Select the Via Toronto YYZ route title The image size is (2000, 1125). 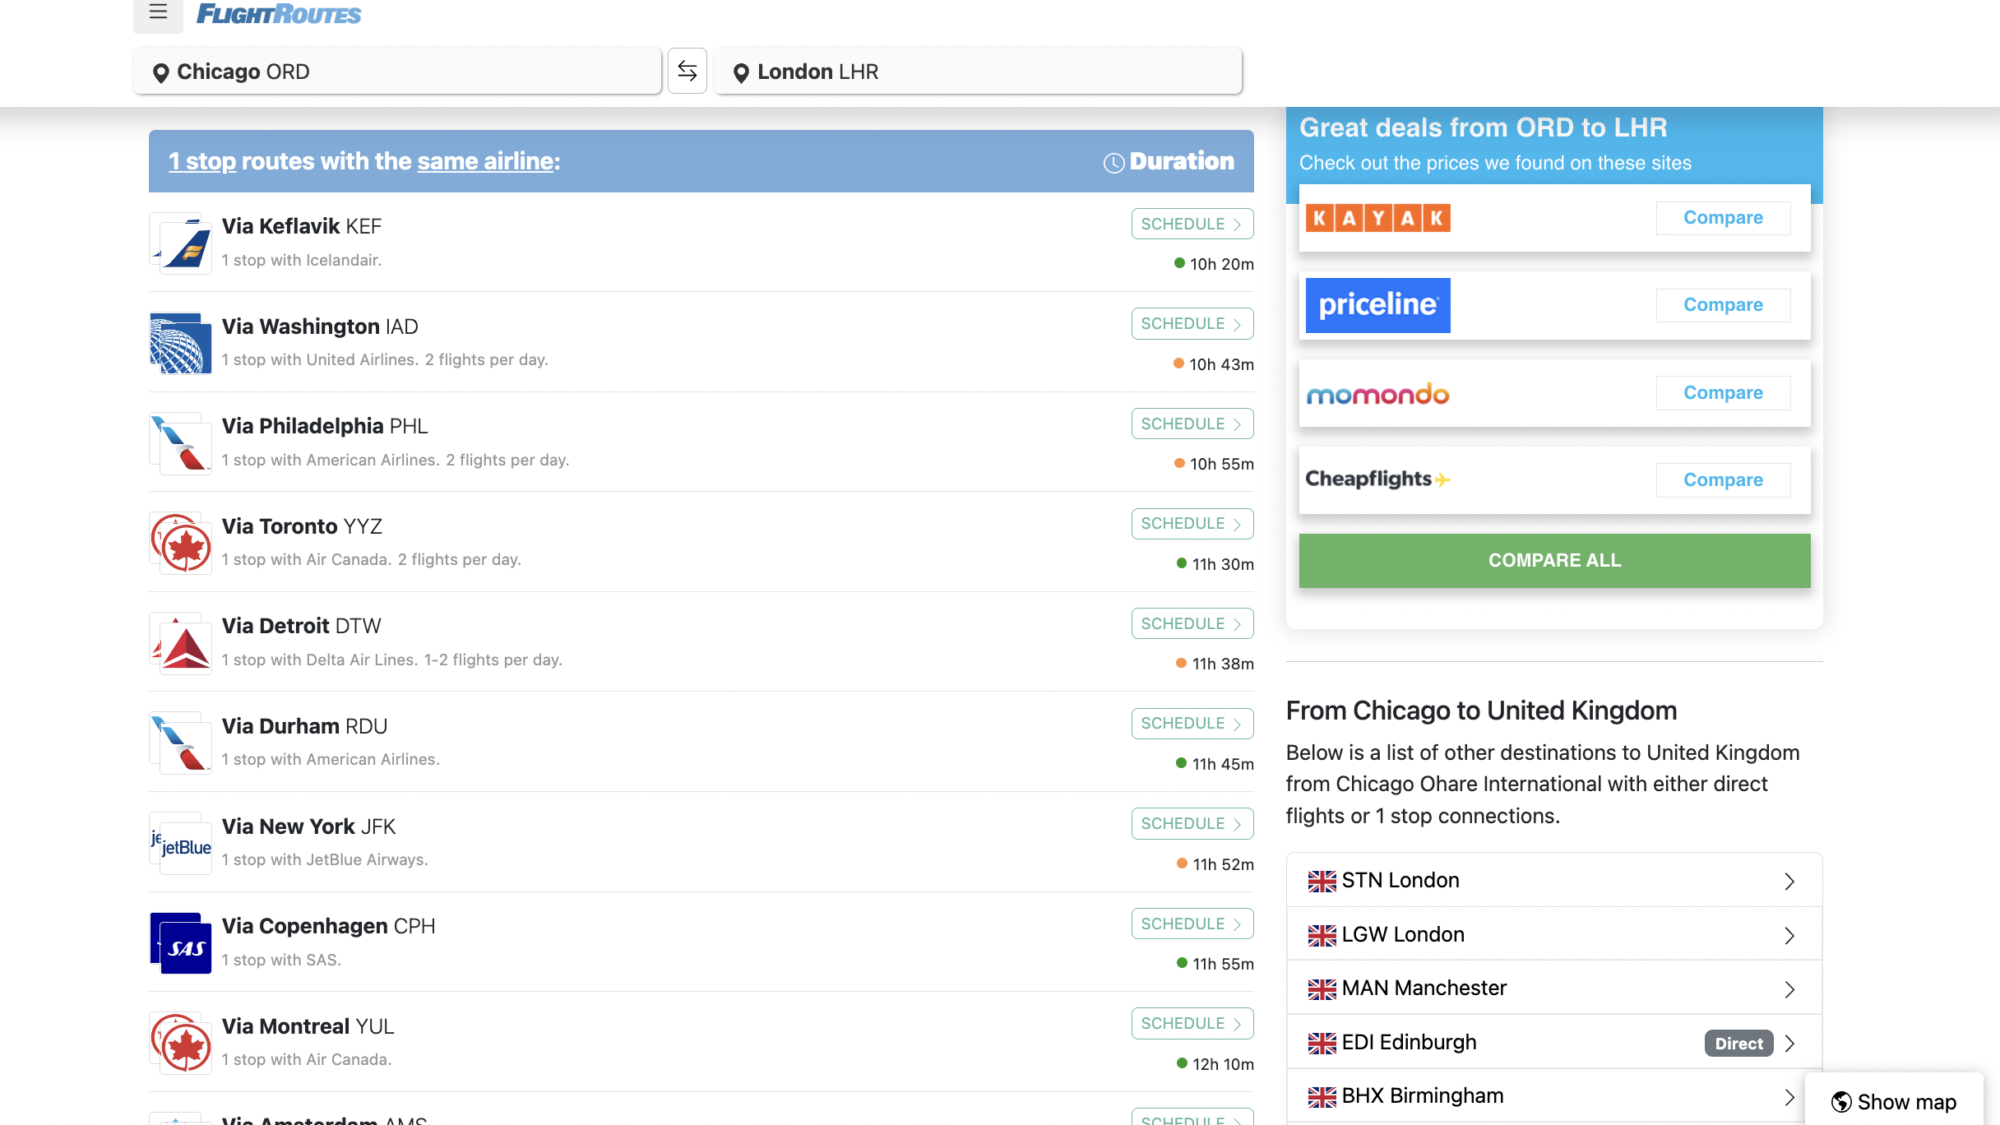302,526
